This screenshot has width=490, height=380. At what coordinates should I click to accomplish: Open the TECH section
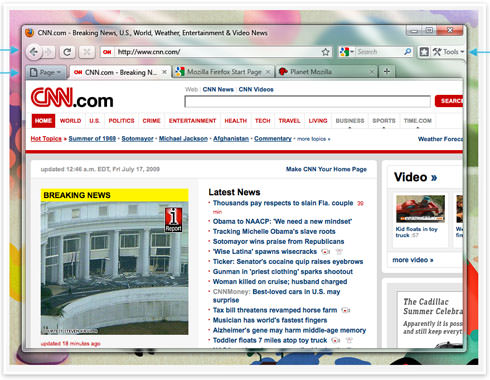[x=263, y=121]
